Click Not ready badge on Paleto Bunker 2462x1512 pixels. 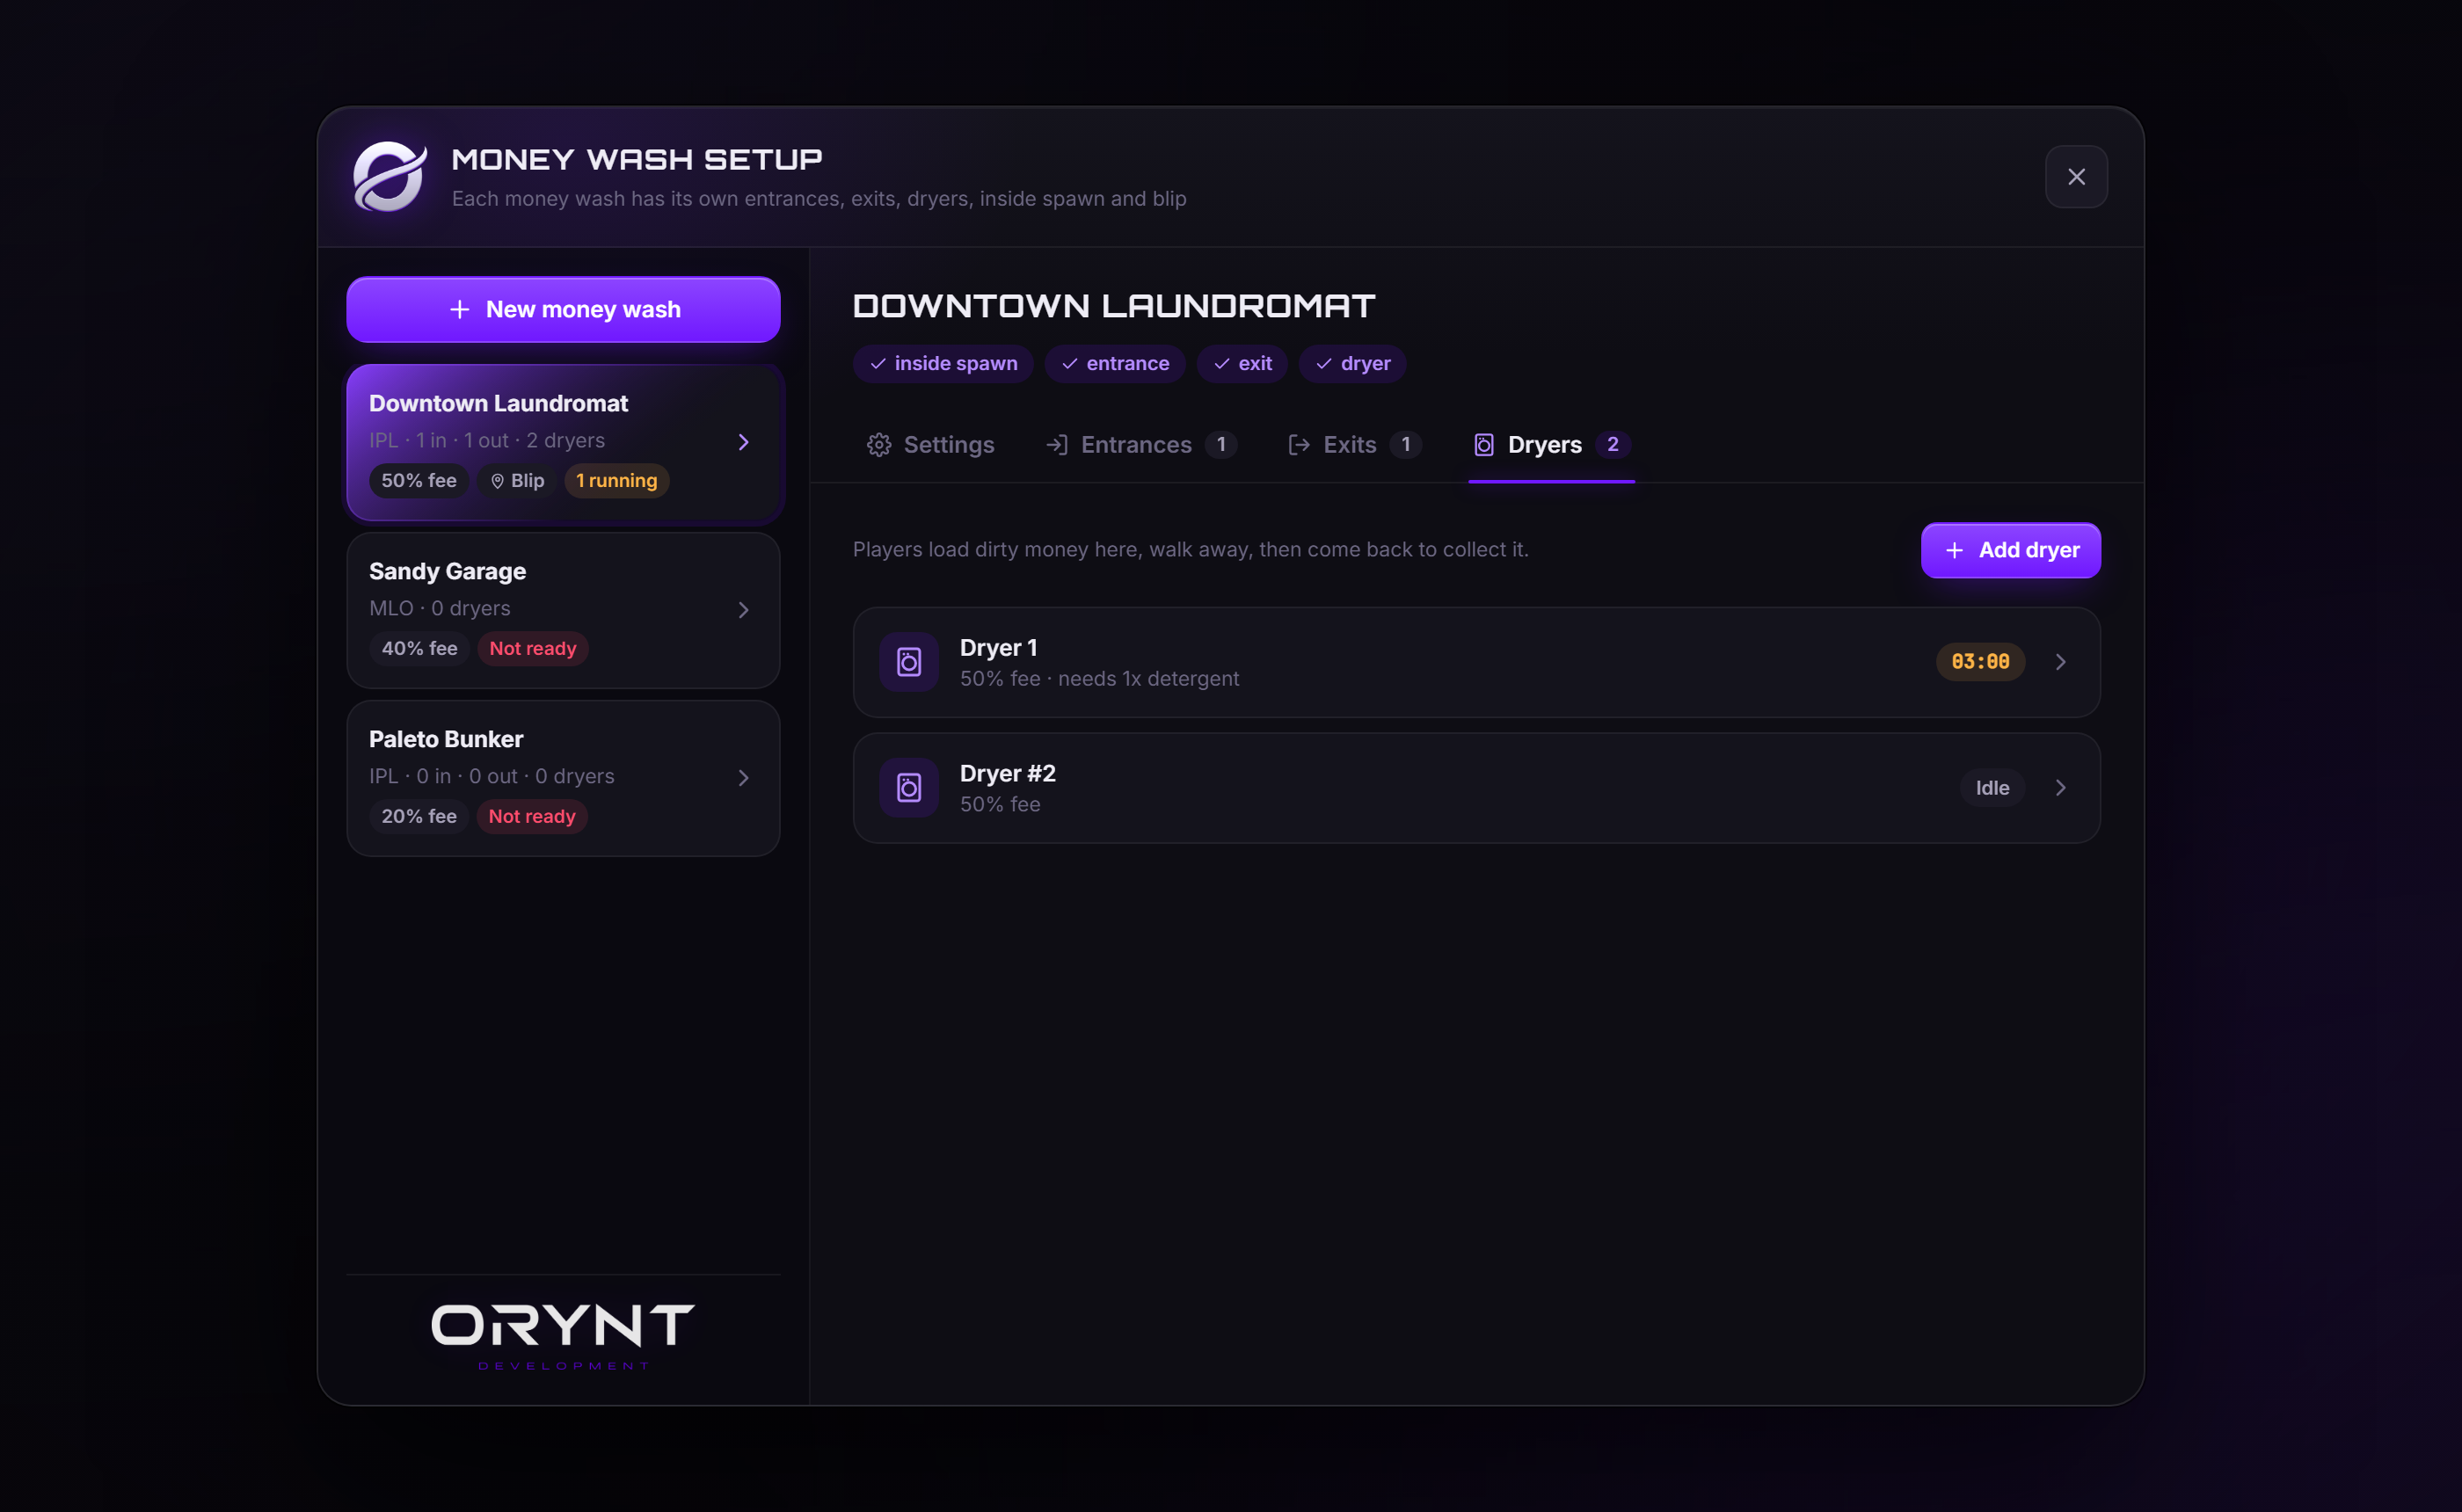tap(532, 817)
